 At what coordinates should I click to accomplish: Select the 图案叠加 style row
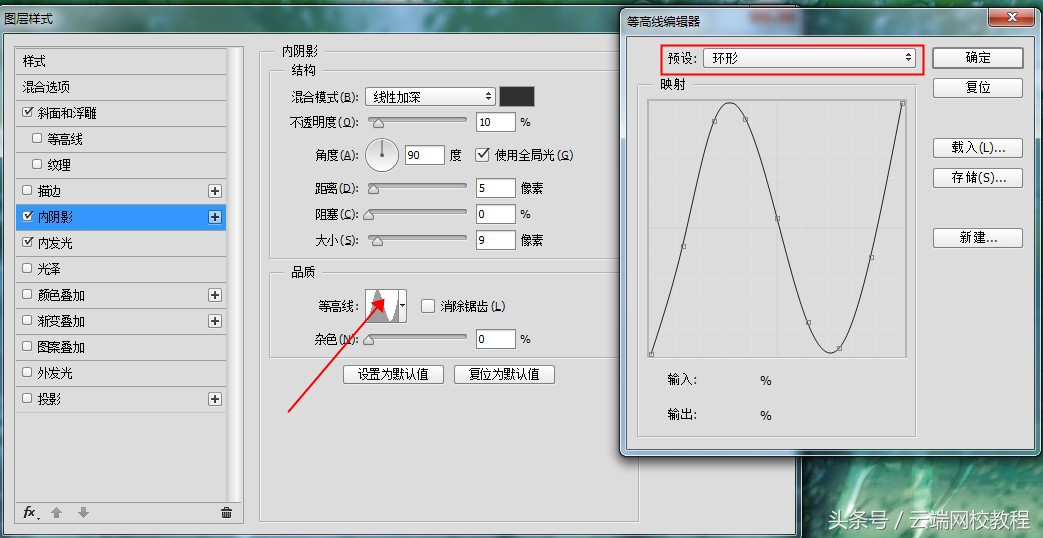click(x=120, y=347)
